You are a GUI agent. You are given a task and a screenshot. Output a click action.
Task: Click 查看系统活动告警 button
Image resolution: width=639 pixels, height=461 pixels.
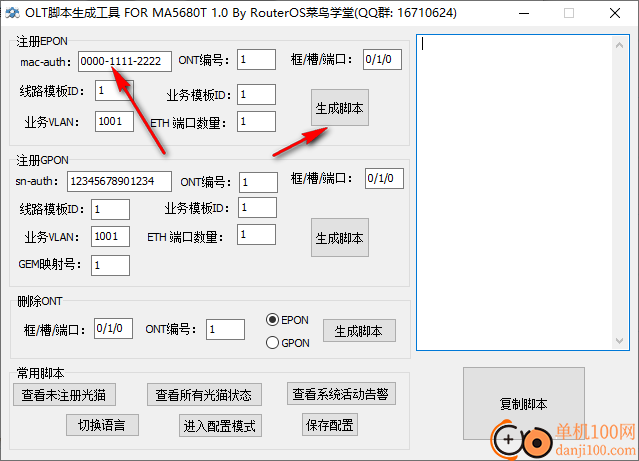tap(341, 393)
